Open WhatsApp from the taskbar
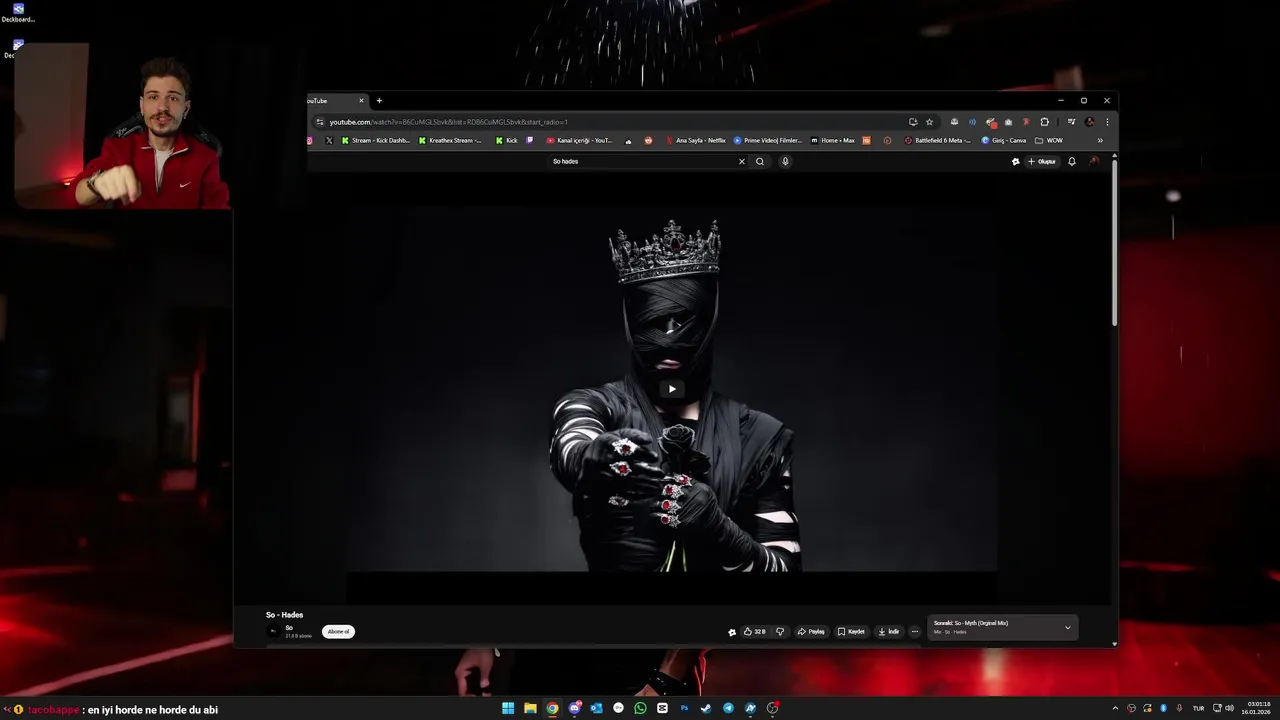This screenshot has width=1280, height=720. click(x=640, y=708)
